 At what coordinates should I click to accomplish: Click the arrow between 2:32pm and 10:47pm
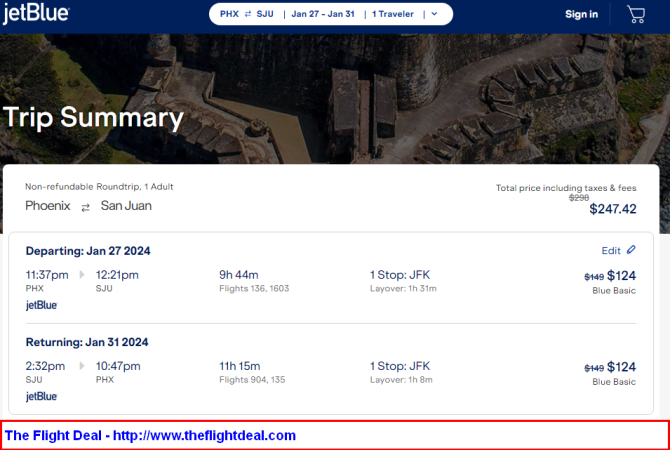tap(83, 366)
